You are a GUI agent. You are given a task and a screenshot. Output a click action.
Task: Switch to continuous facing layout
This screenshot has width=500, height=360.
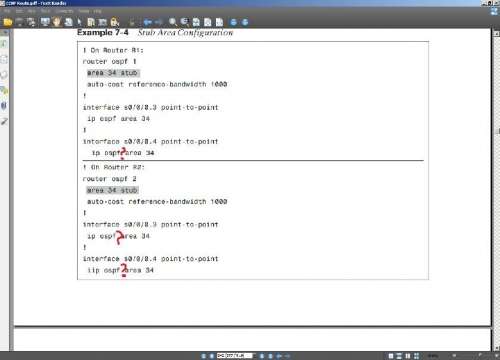pyautogui.click(x=416, y=356)
